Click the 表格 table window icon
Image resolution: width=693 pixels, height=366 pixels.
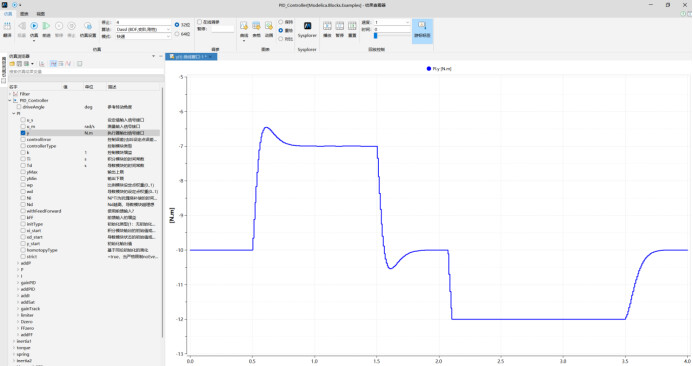click(x=256, y=26)
